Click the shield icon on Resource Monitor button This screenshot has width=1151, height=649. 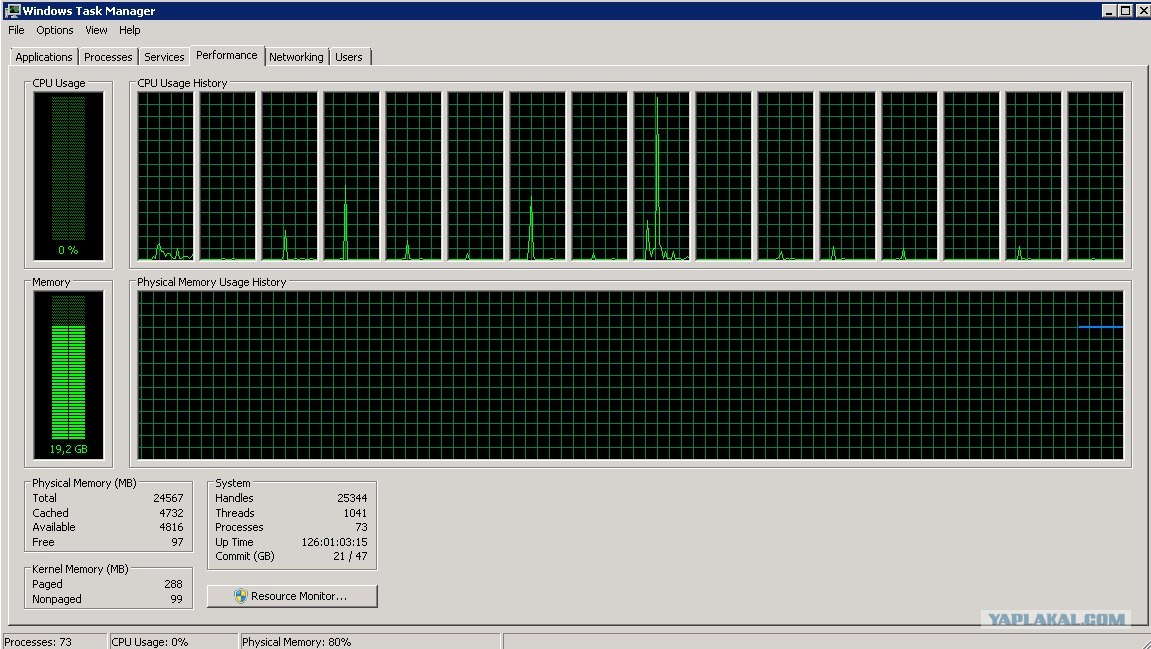click(241, 596)
